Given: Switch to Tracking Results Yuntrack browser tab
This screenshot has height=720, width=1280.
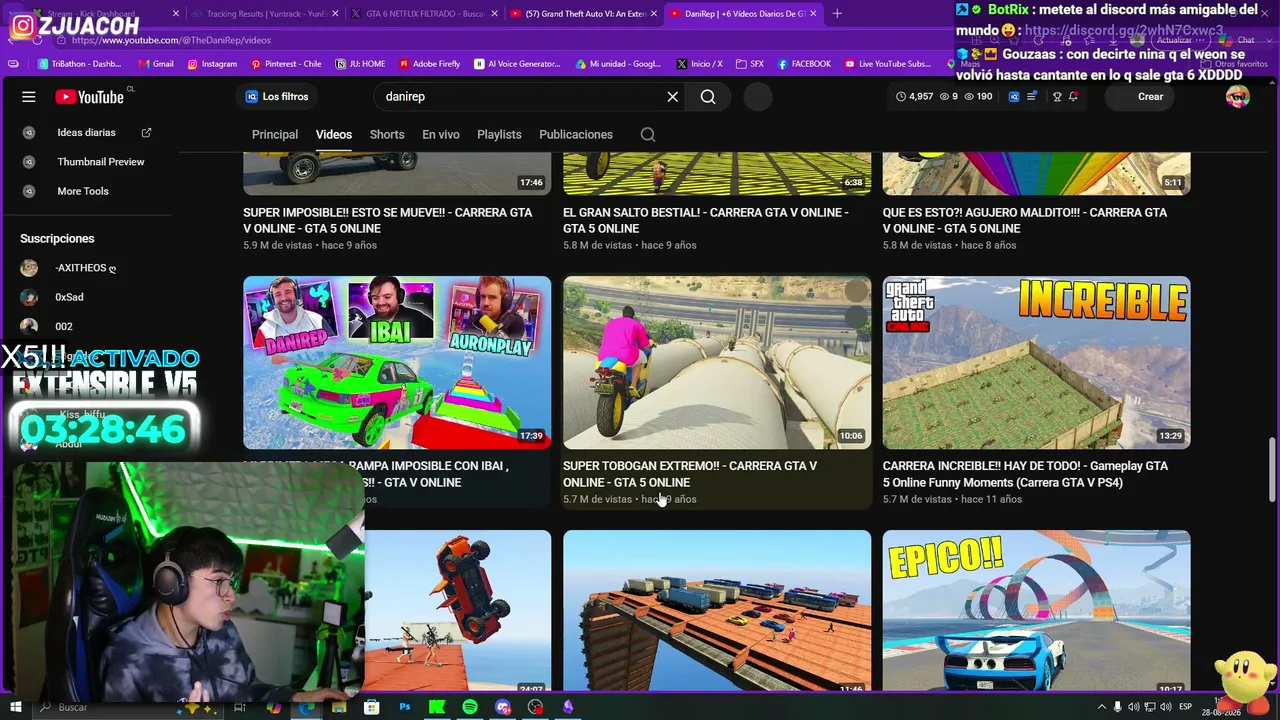Looking at the screenshot, I should point(265,14).
